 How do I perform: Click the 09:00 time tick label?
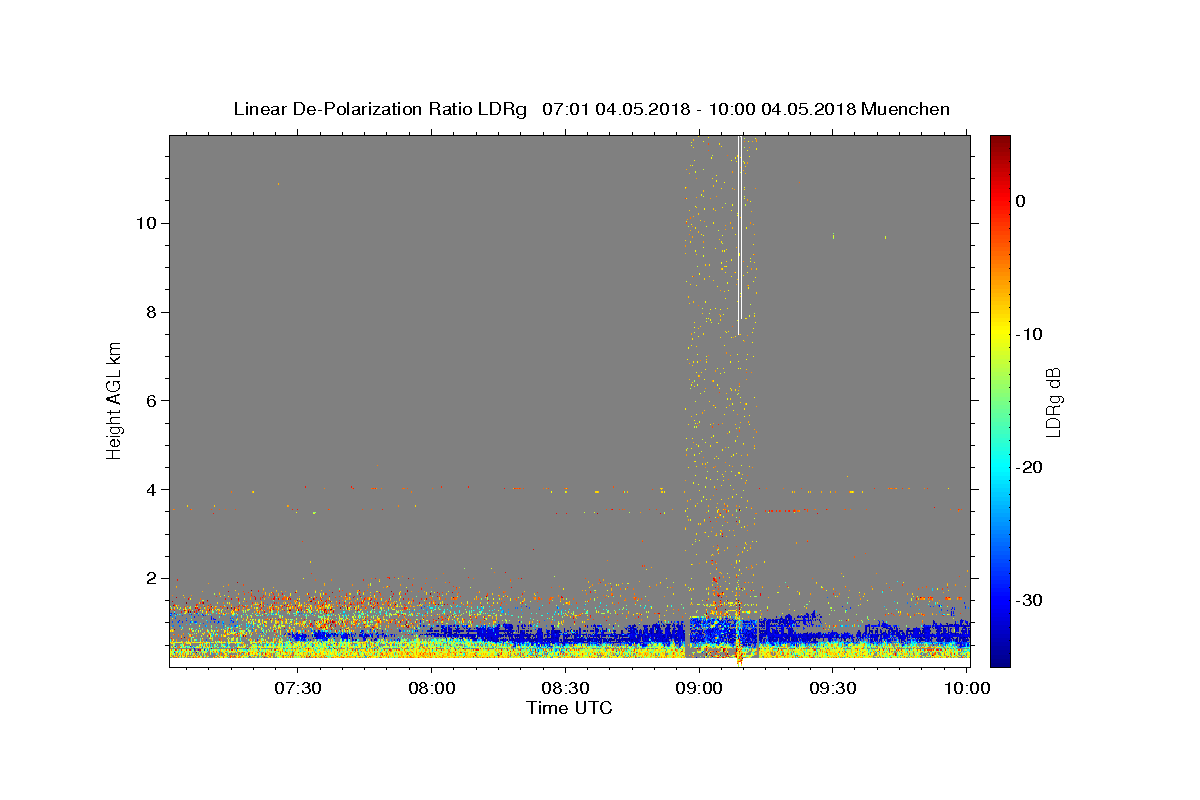click(x=699, y=688)
